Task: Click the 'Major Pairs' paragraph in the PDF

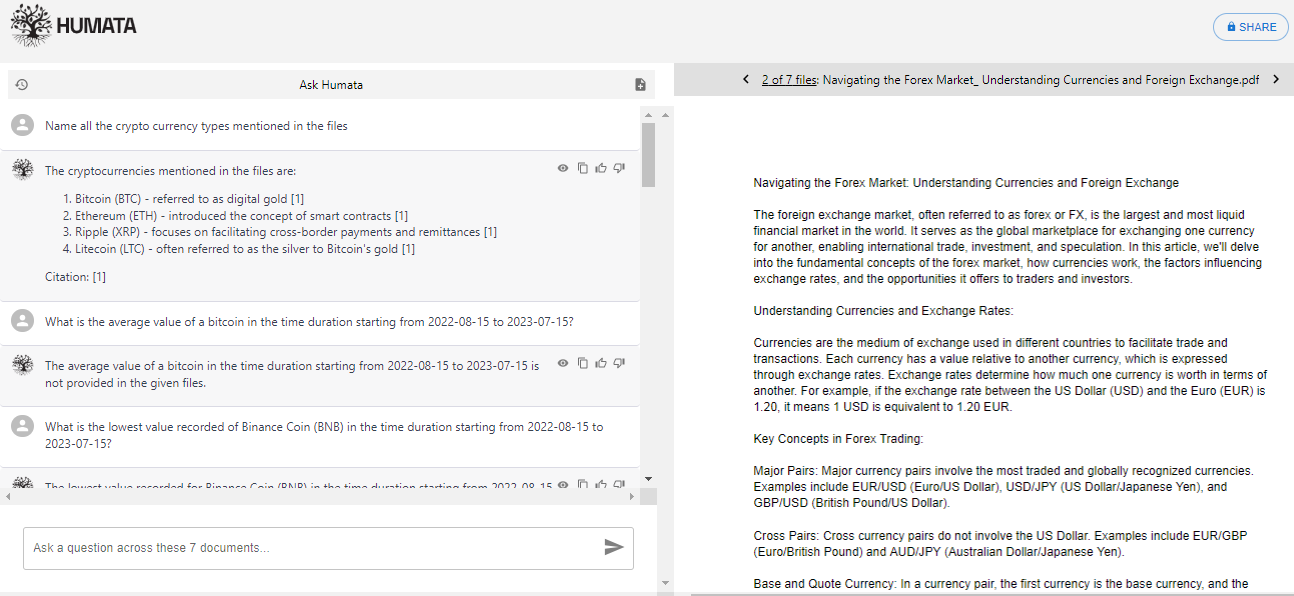Action: coord(1003,487)
